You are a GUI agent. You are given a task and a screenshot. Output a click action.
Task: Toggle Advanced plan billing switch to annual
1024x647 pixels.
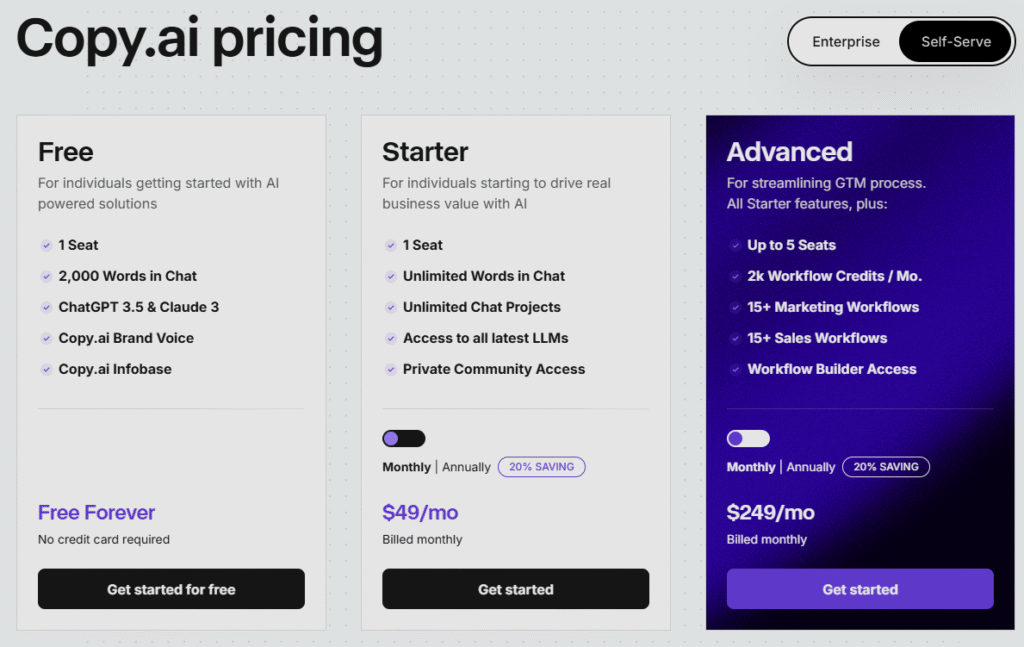[748, 438]
